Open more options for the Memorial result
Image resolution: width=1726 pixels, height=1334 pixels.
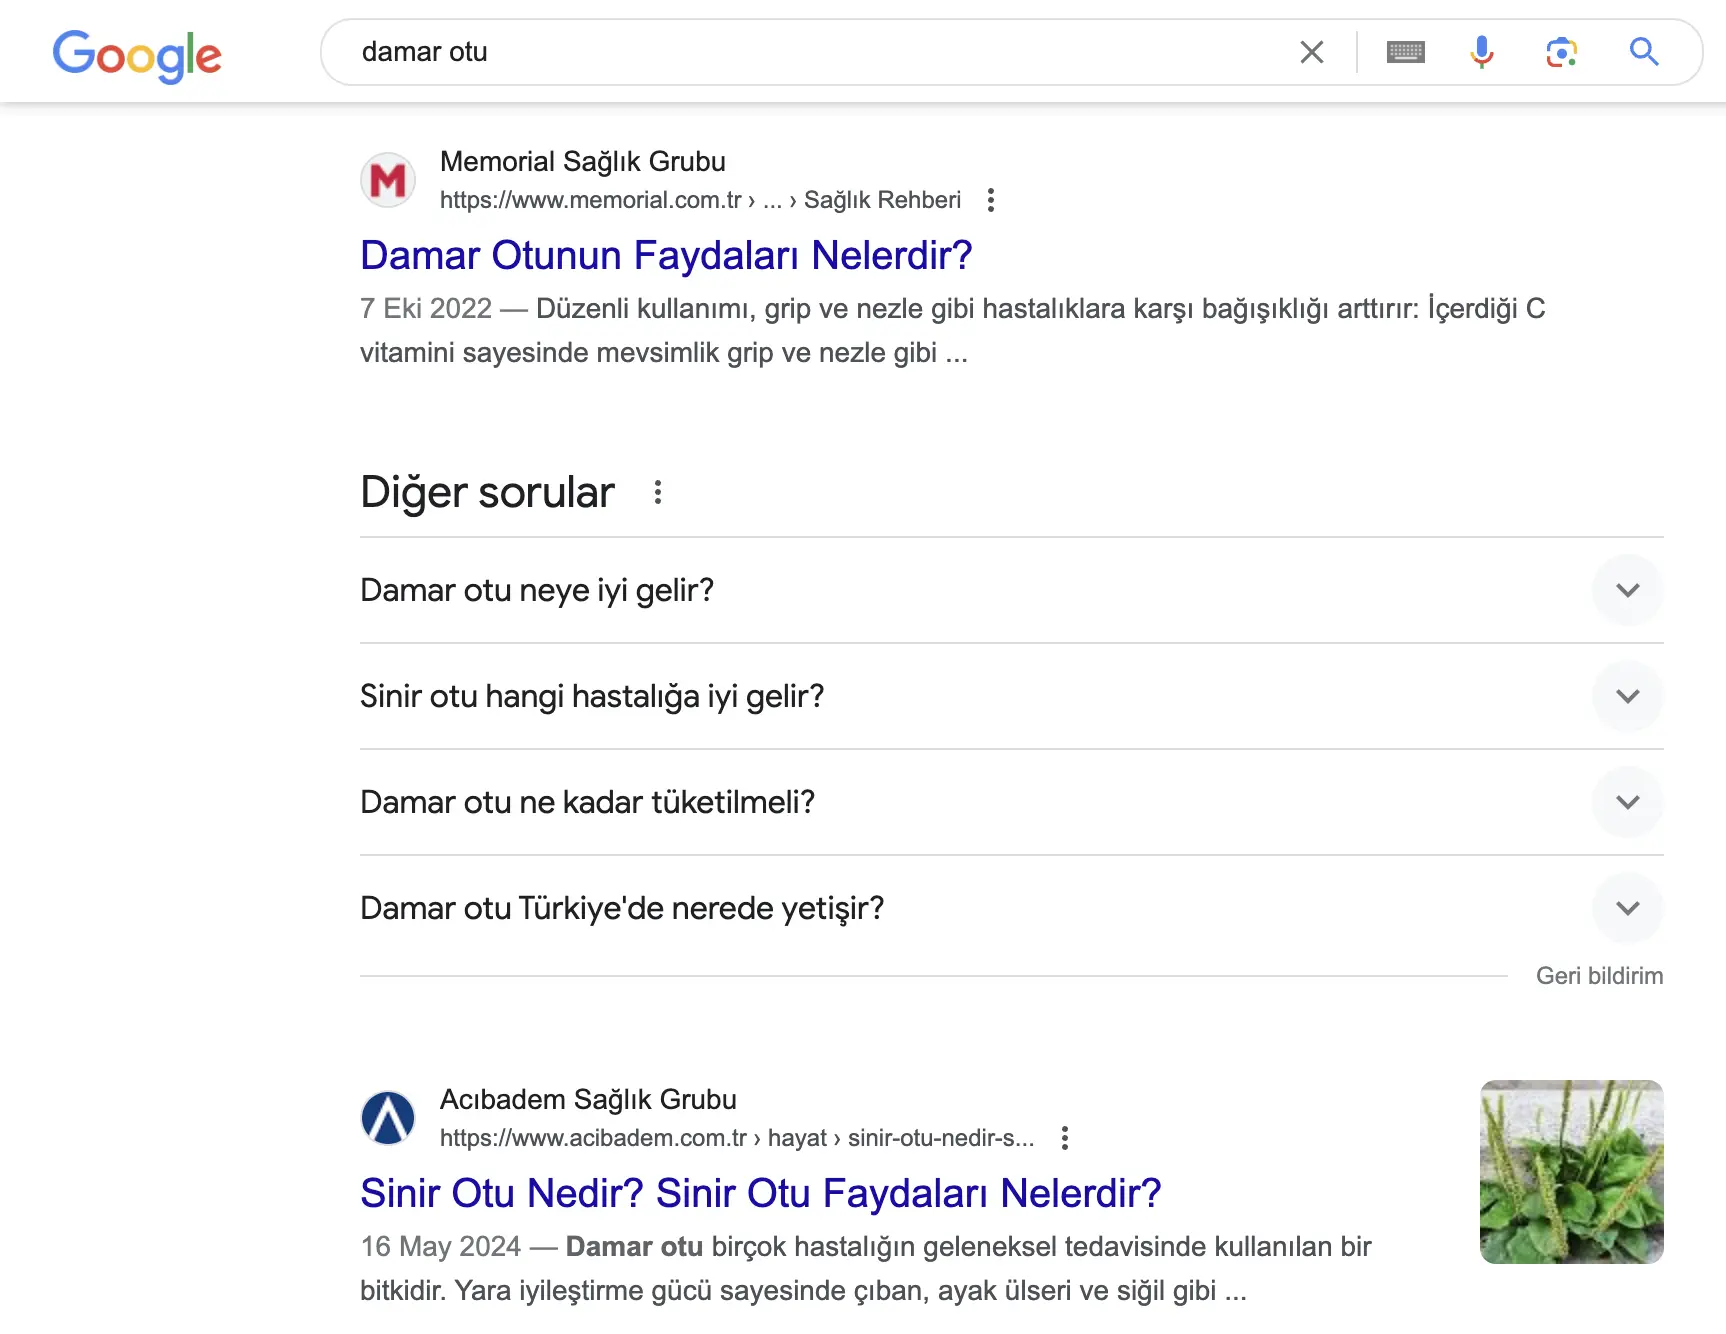(990, 200)
